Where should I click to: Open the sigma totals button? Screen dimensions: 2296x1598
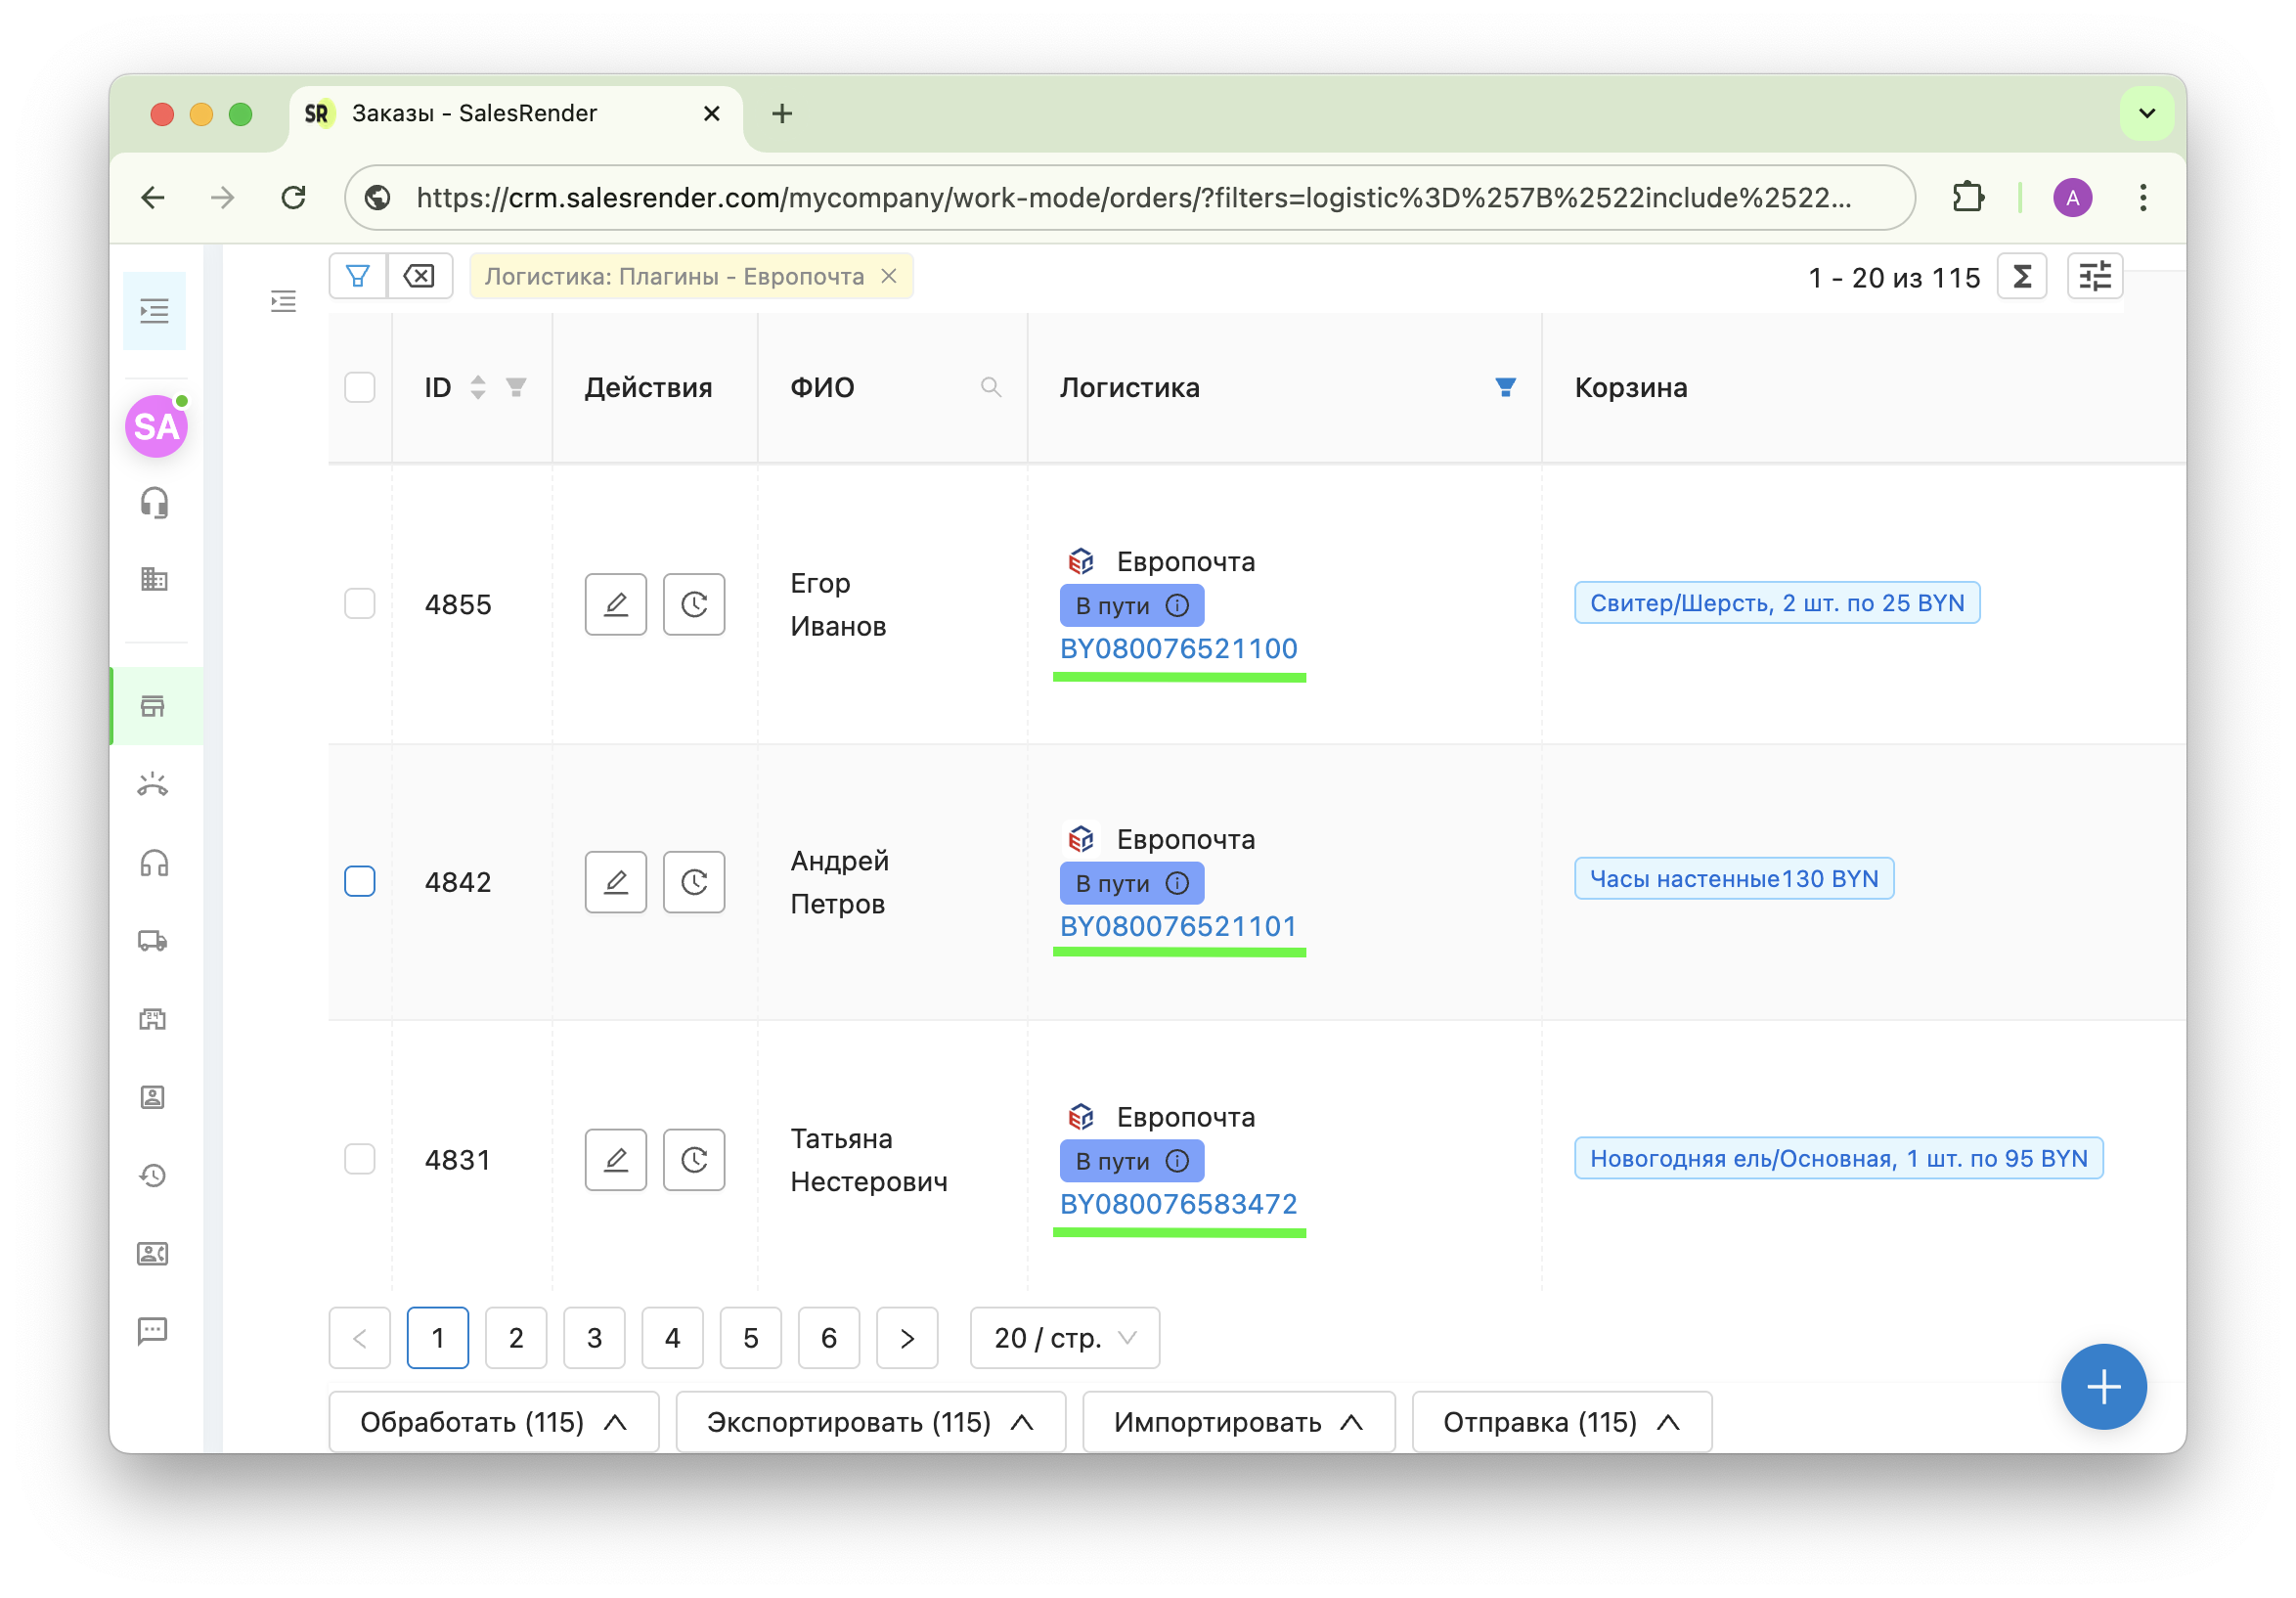pos(2021,277)
